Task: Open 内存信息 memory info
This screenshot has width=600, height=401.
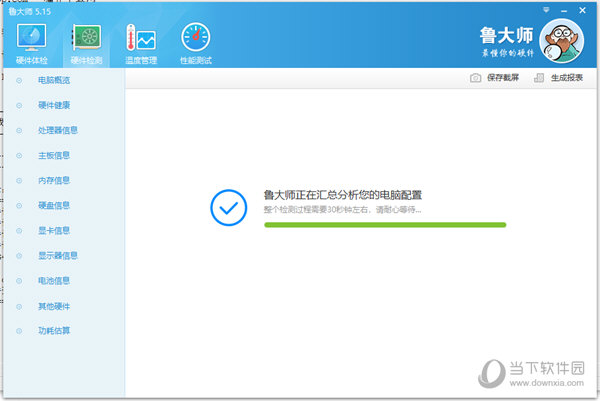Action: point(54,180)
